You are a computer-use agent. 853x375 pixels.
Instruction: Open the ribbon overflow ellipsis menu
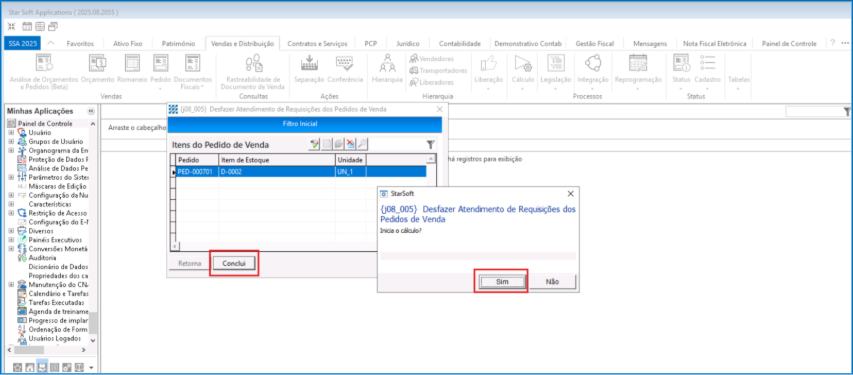tap(845, 43)
